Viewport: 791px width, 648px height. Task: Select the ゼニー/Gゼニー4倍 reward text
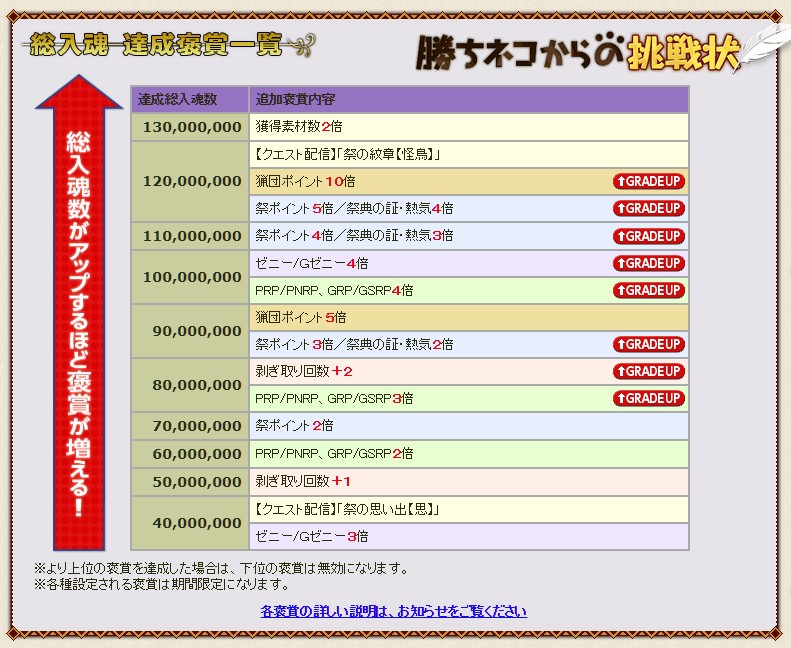(x=312, y=263)
